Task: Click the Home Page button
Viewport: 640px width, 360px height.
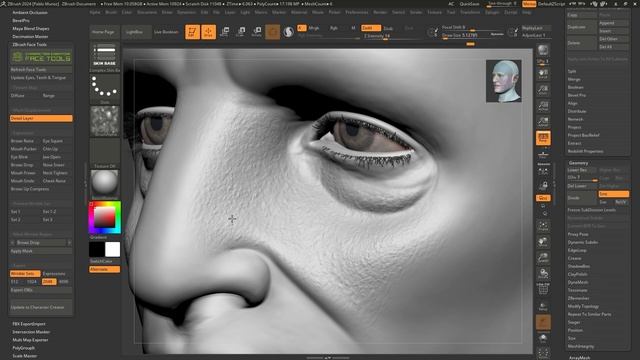Action: coord(103,32)
